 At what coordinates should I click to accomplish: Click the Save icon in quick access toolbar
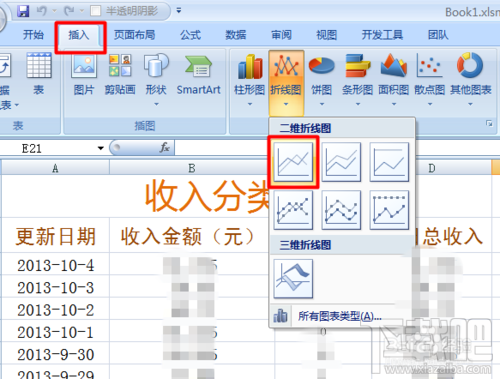click(x=23, y=11)
